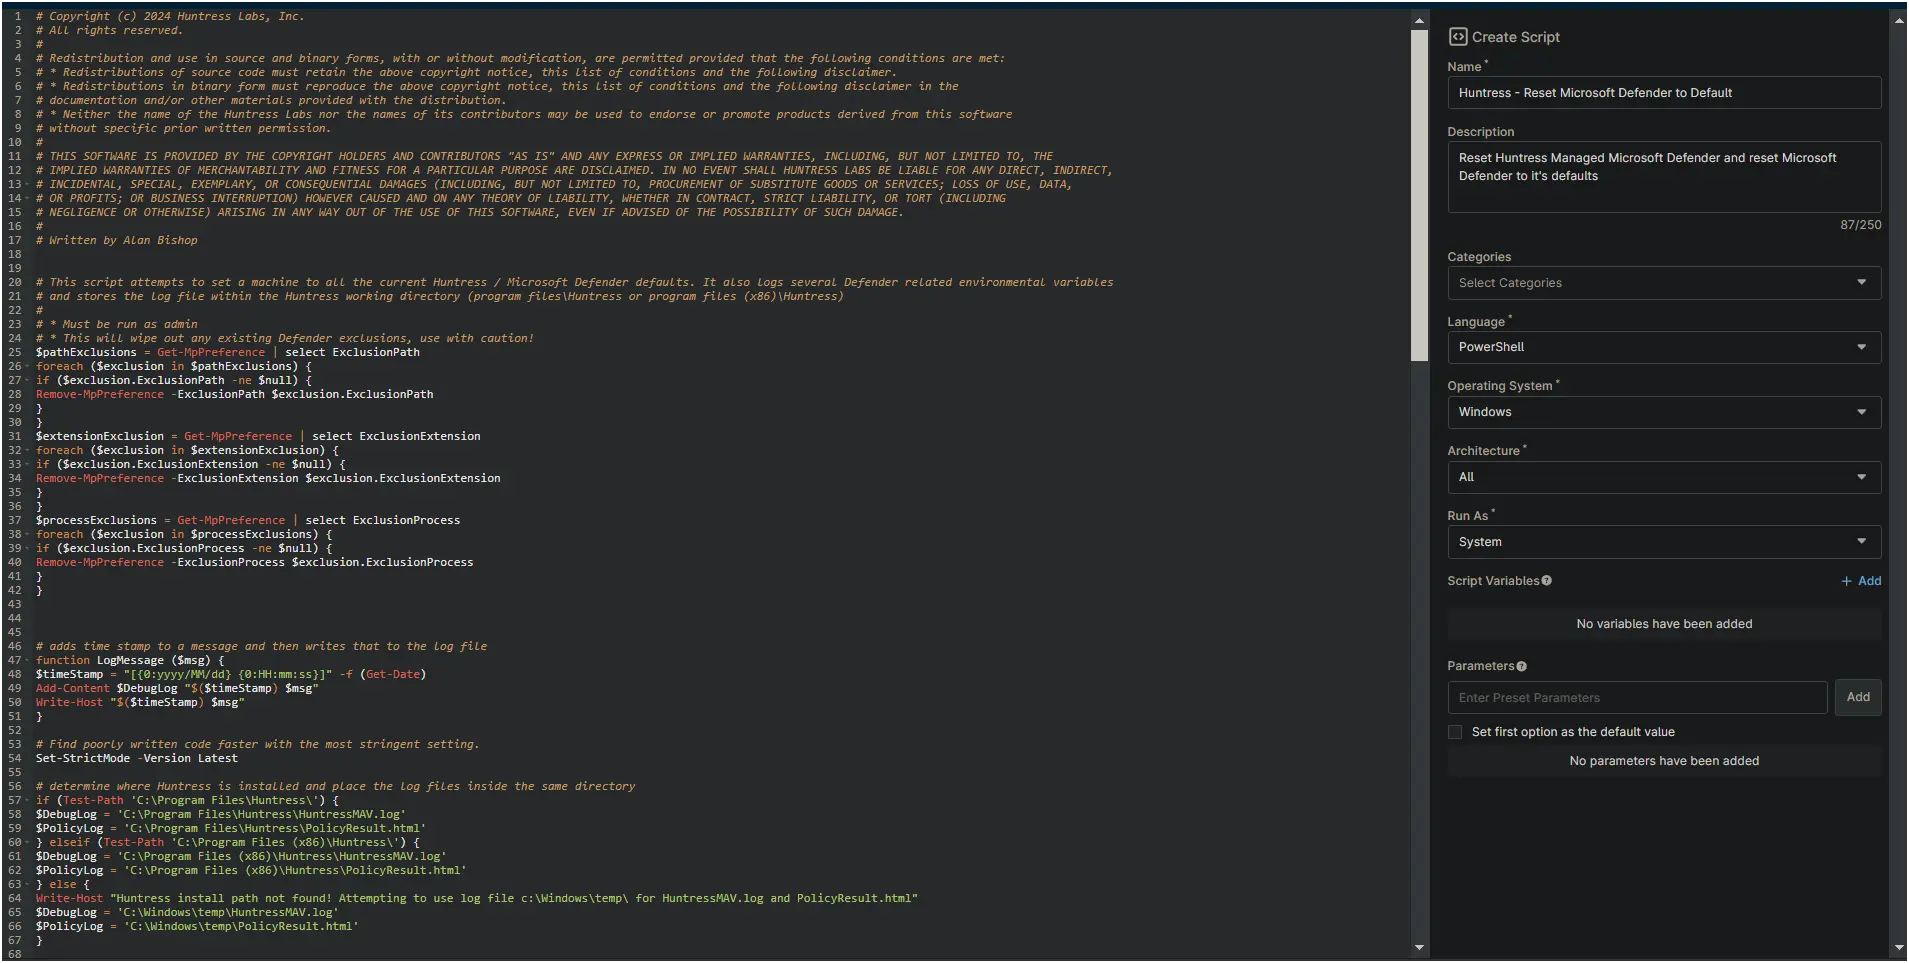
Task: Click into the Description text area
Action: tap(1664, 177)
